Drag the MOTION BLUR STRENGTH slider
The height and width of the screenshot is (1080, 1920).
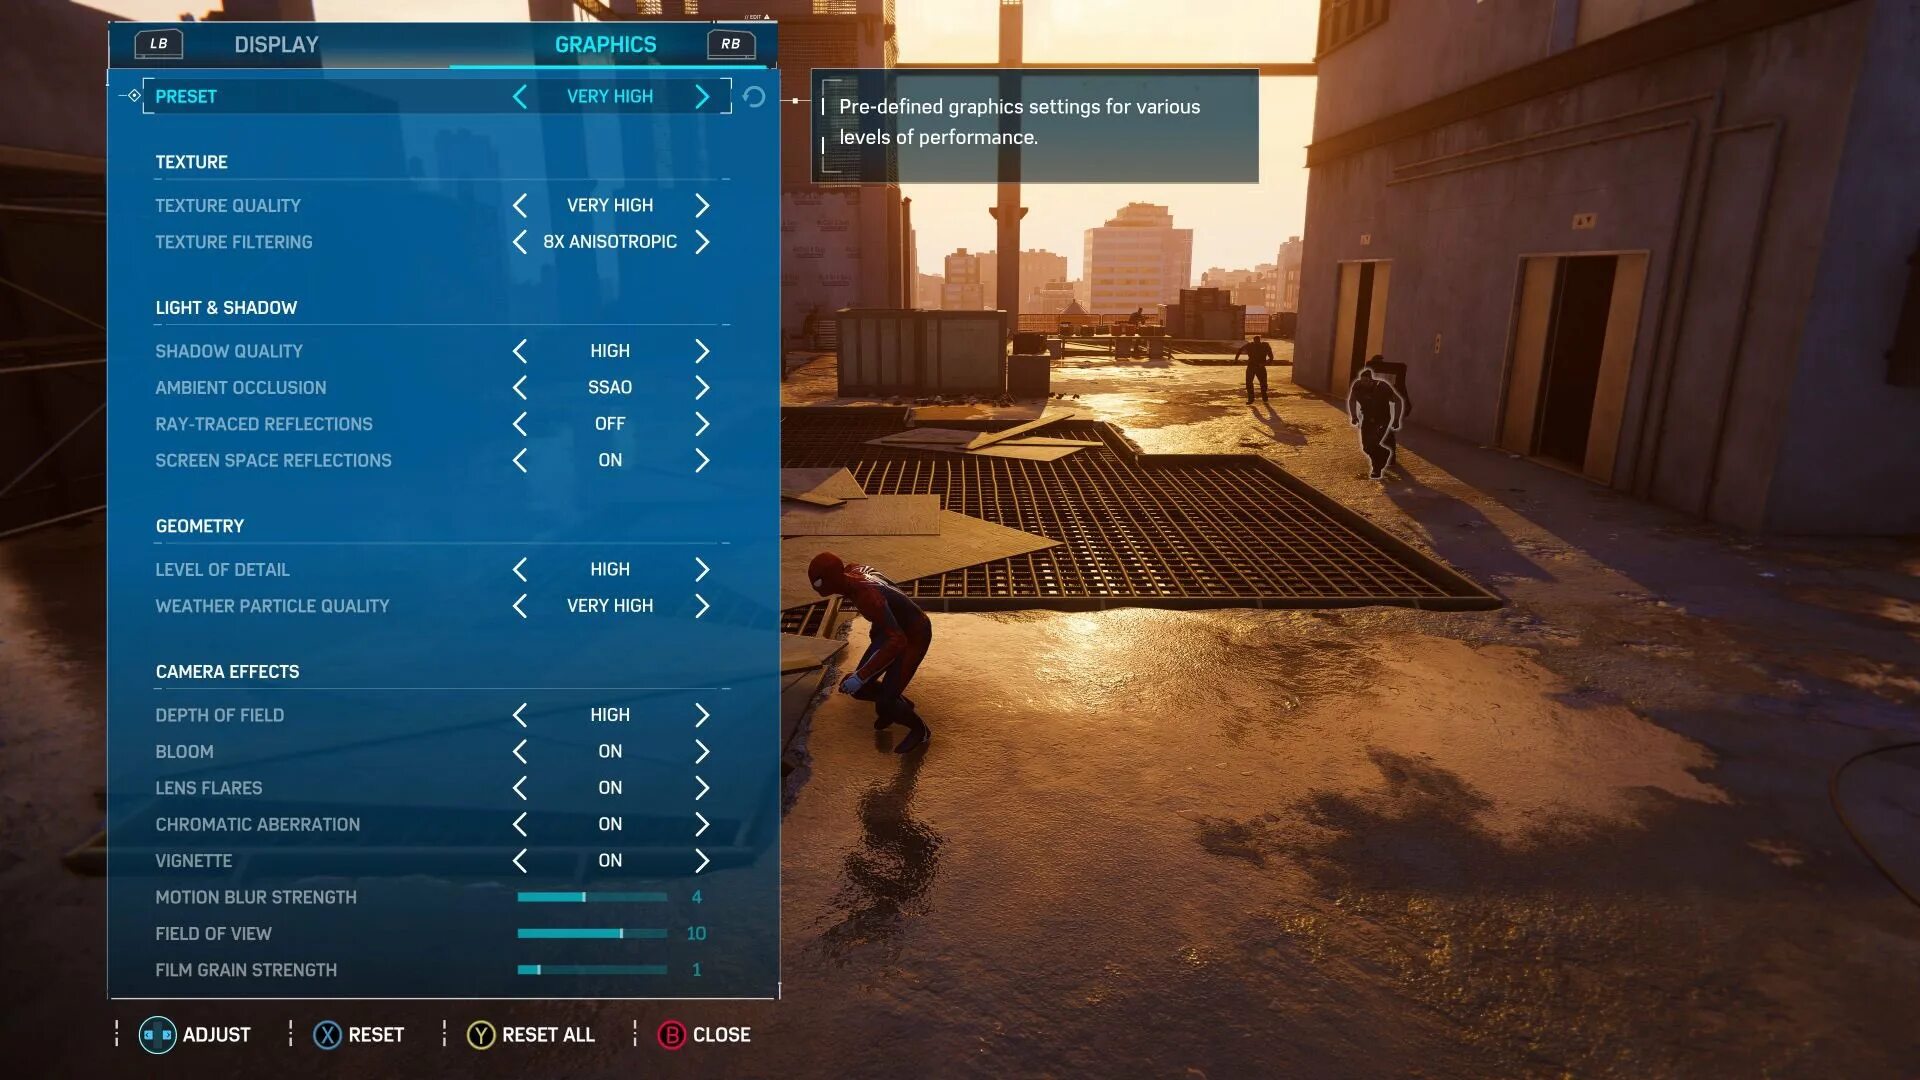(584, 897)
